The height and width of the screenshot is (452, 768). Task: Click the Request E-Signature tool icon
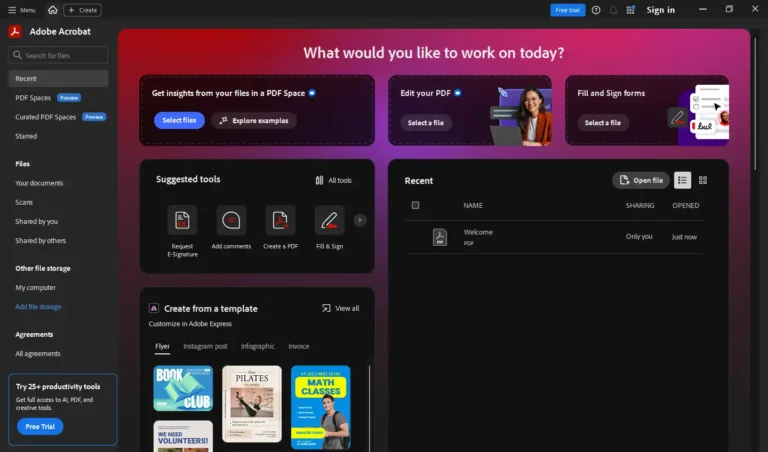pyautogui.click(x=182, y=220)
